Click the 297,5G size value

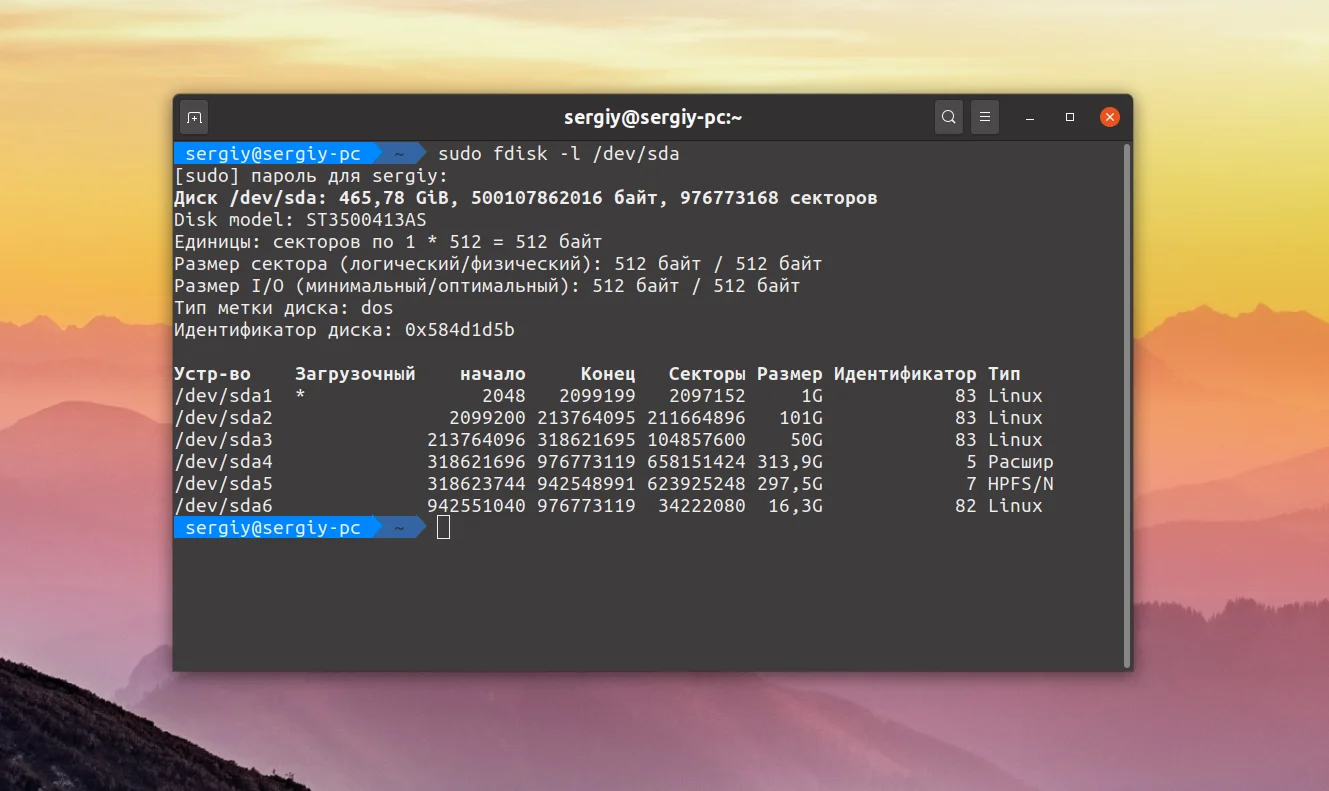pyautogui.click(x=790, y=484)
